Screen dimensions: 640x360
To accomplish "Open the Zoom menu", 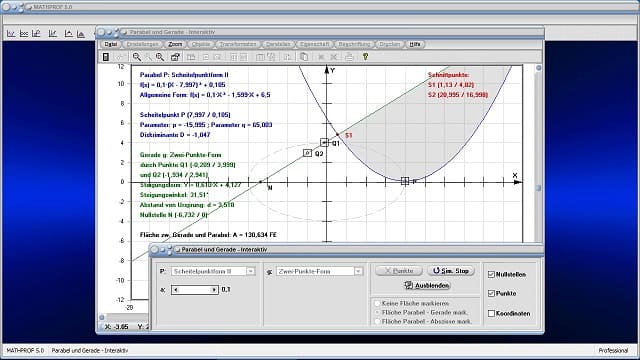I will (x=175, y=44).
